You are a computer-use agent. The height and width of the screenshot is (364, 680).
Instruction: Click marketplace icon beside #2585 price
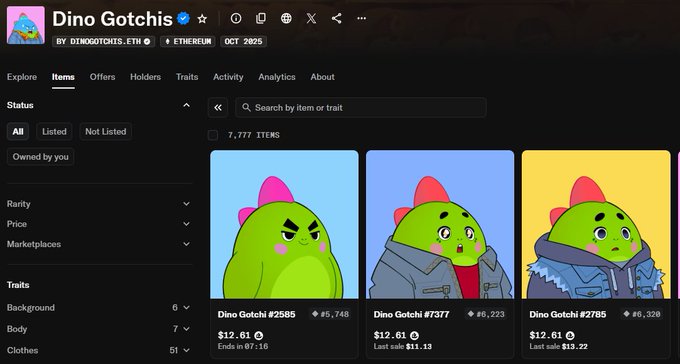(x=258, y=335)
